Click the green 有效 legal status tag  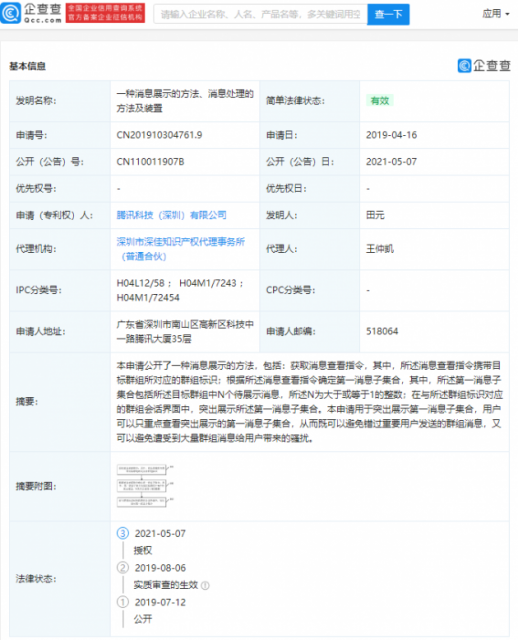pos(380,100)
